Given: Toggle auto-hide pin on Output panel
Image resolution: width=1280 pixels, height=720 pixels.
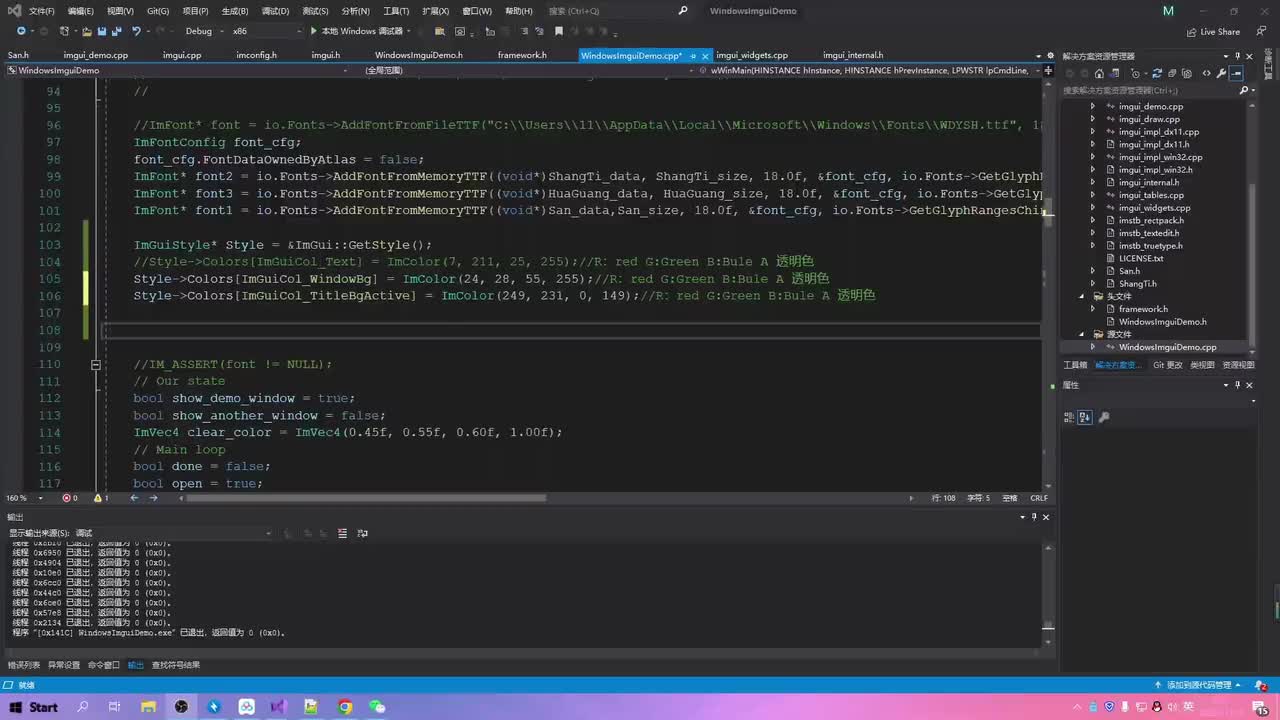Looking at the screenshot, I should pyautogui.click(x=1034, y=517).
